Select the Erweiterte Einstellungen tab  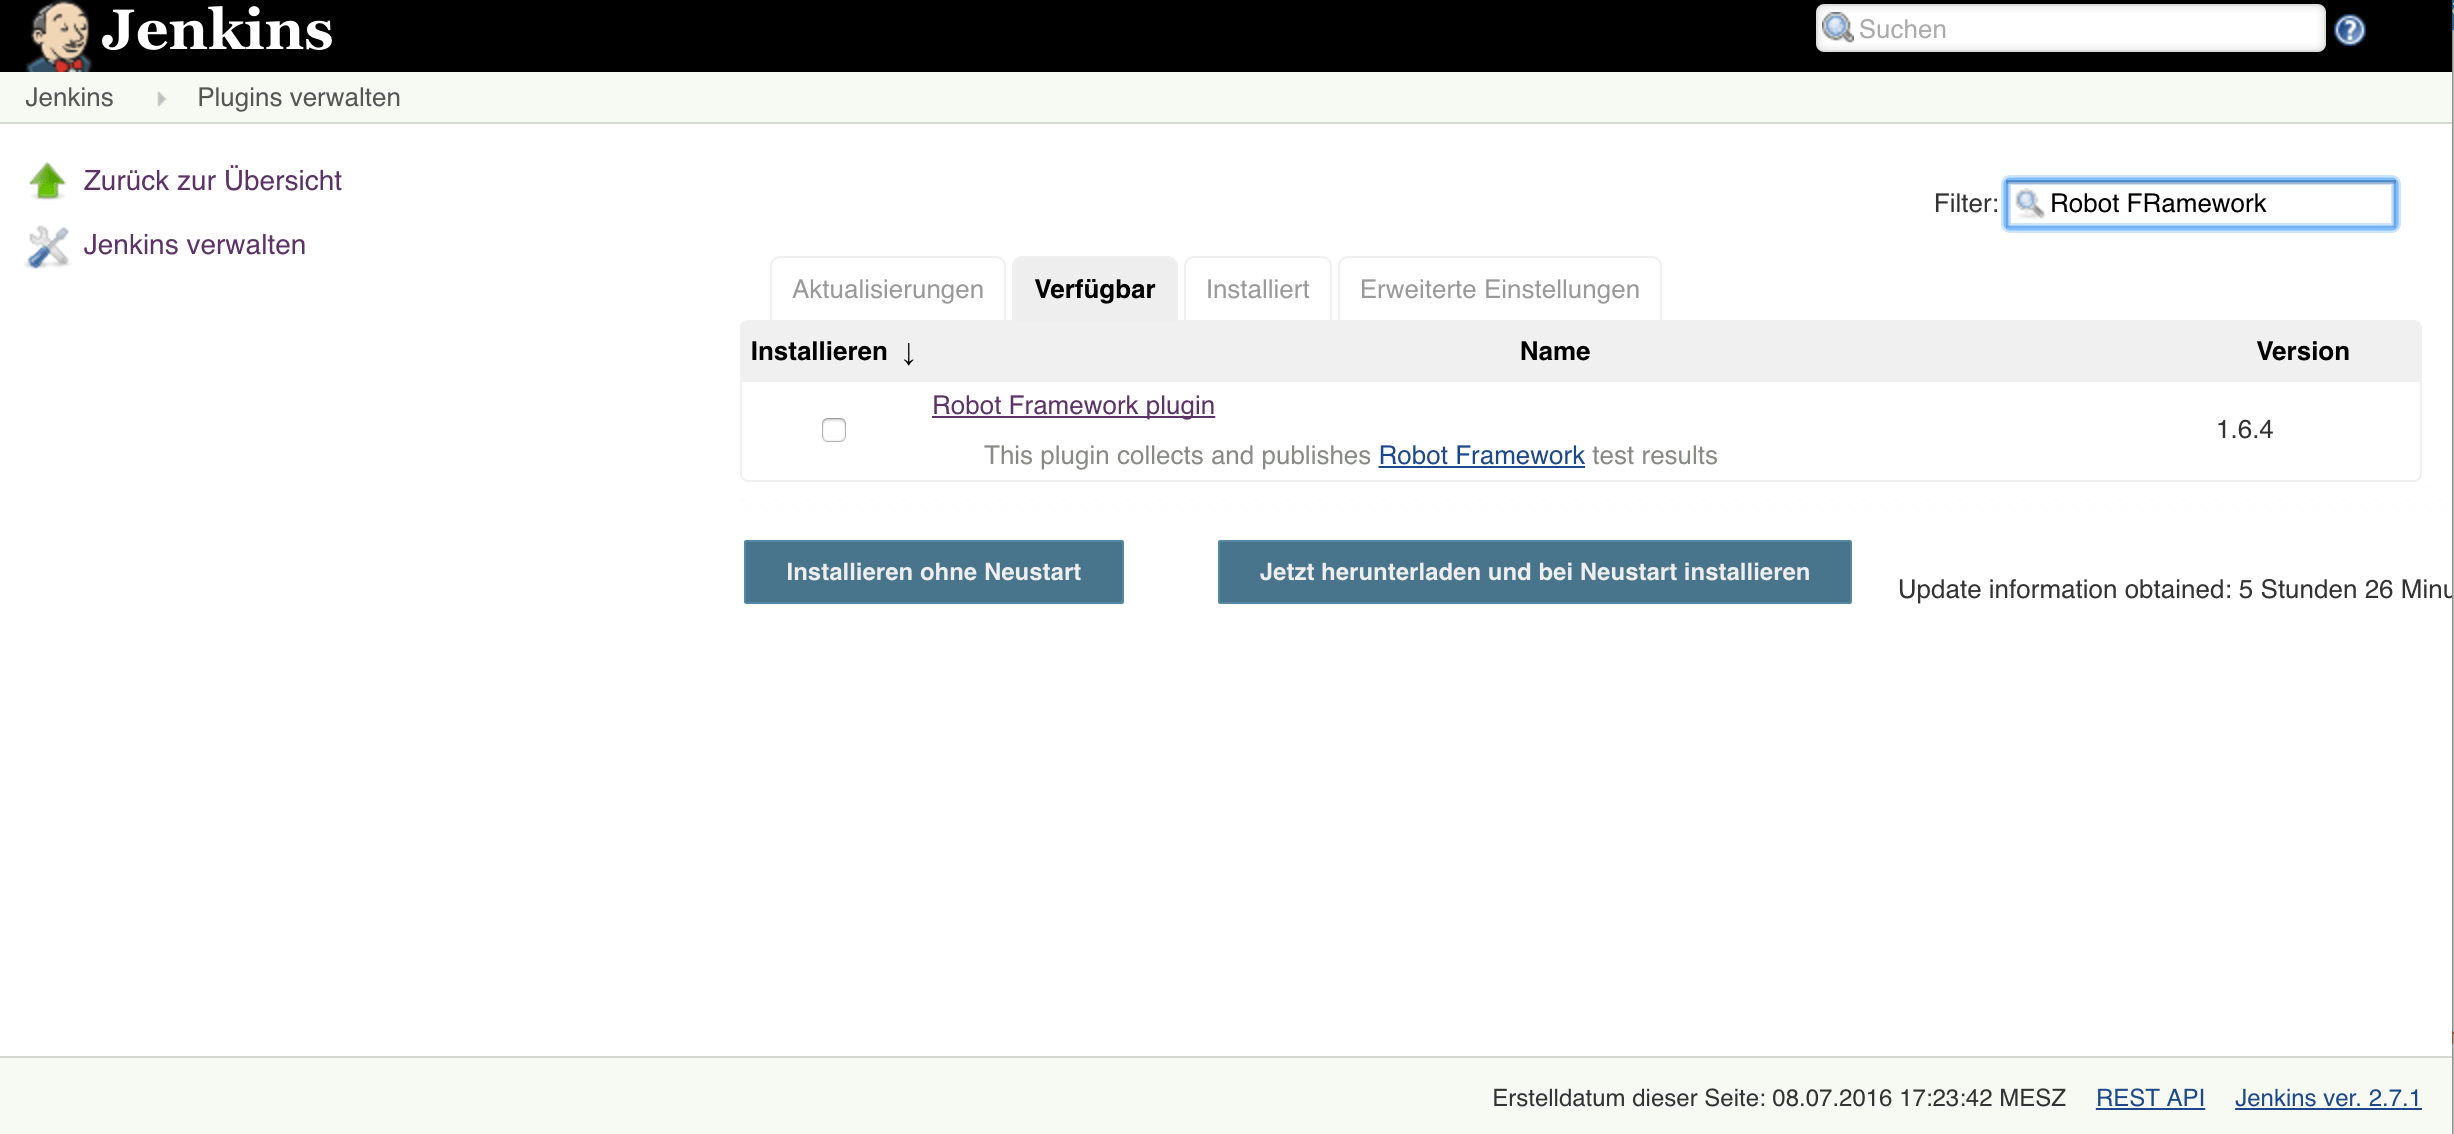pyautogui.click(x=1499, y=290)
